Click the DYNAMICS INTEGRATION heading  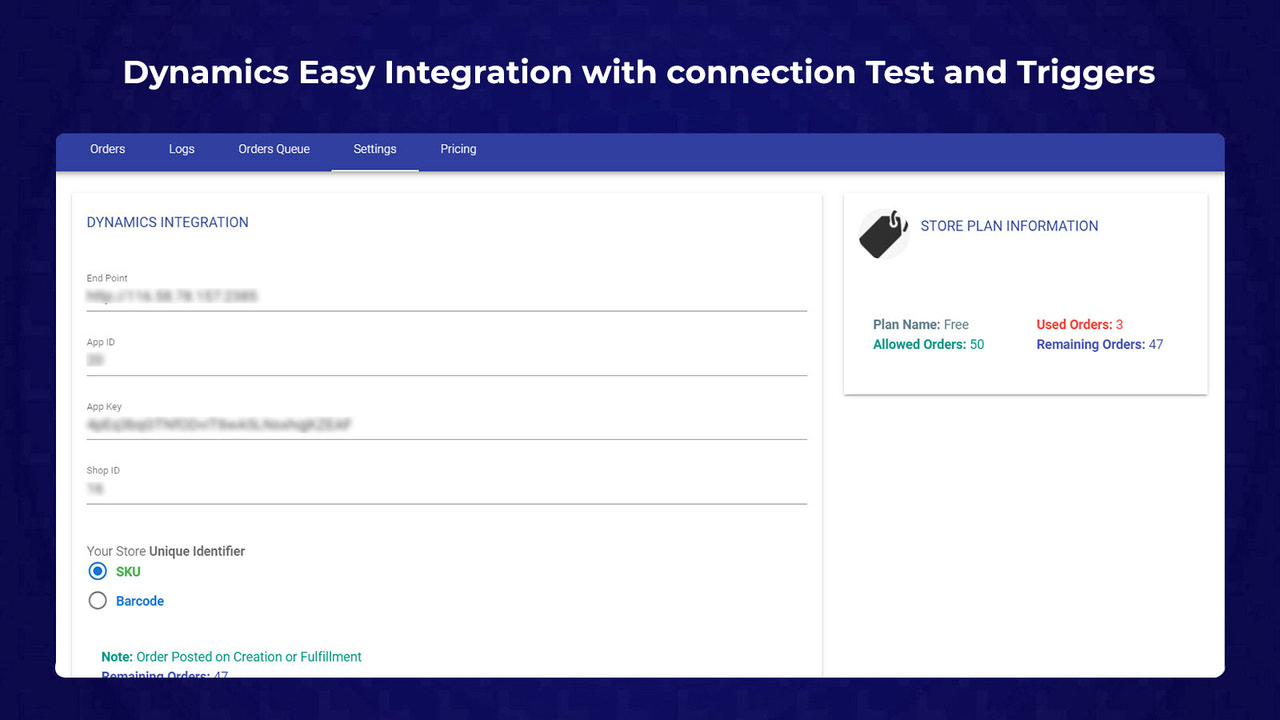click(x=167, y=222)
